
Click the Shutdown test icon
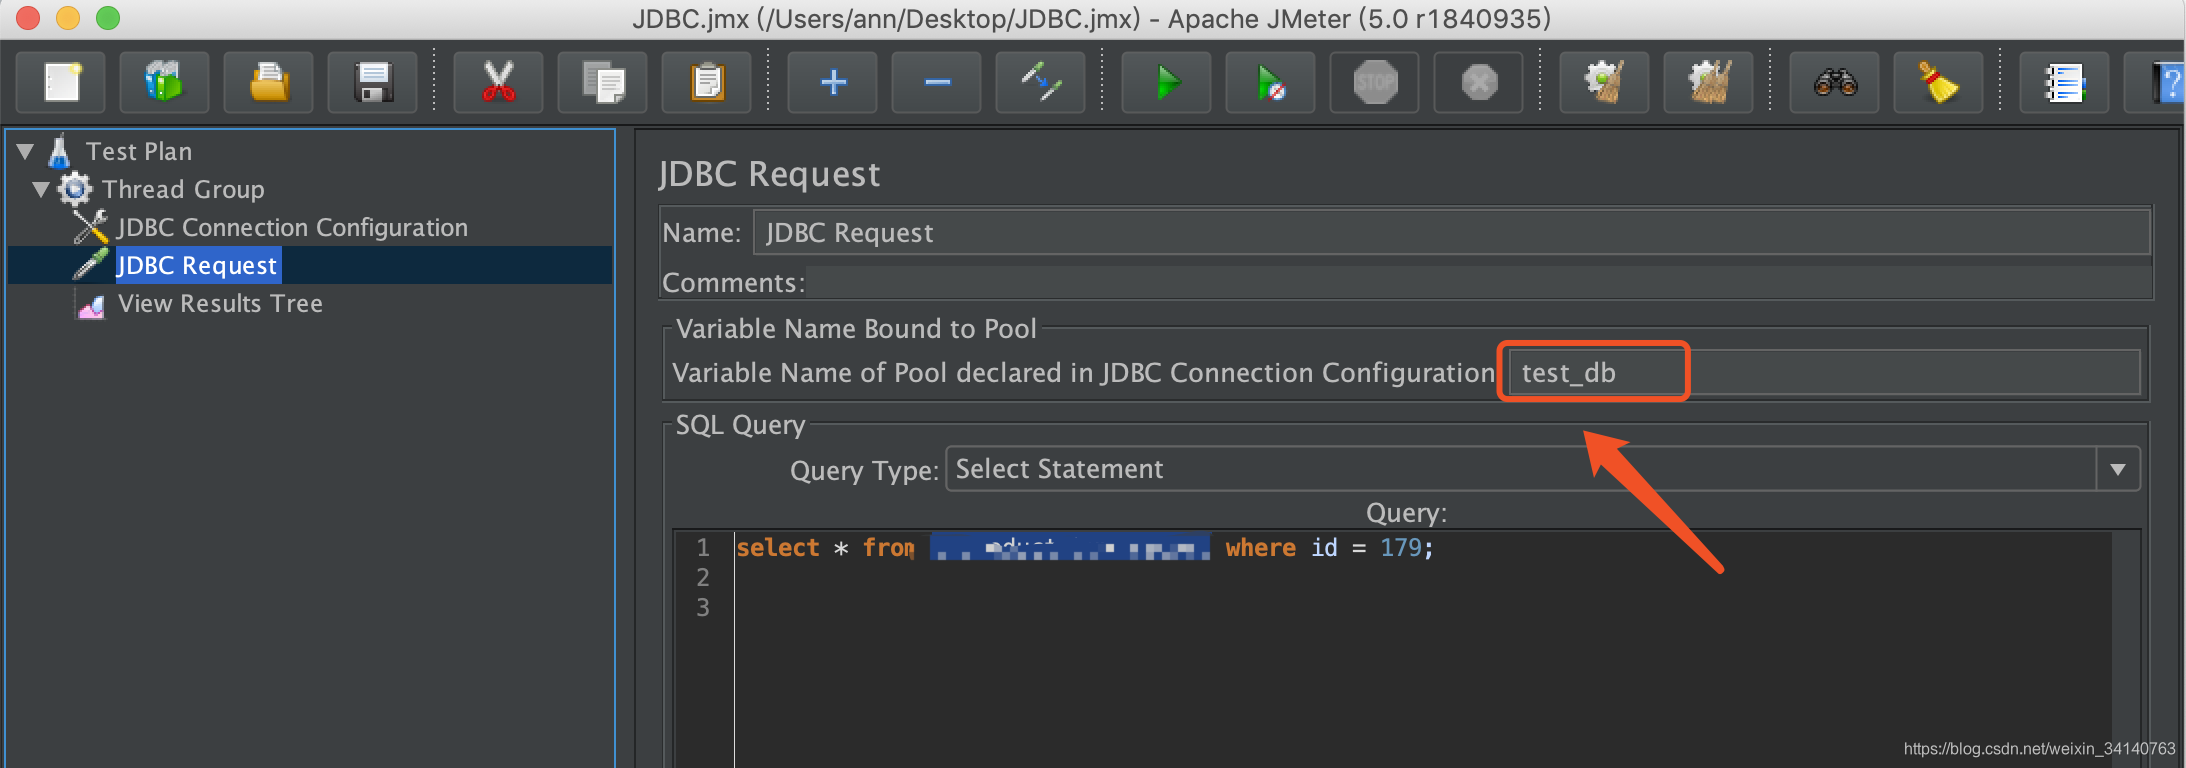(x=1479, y=82)
